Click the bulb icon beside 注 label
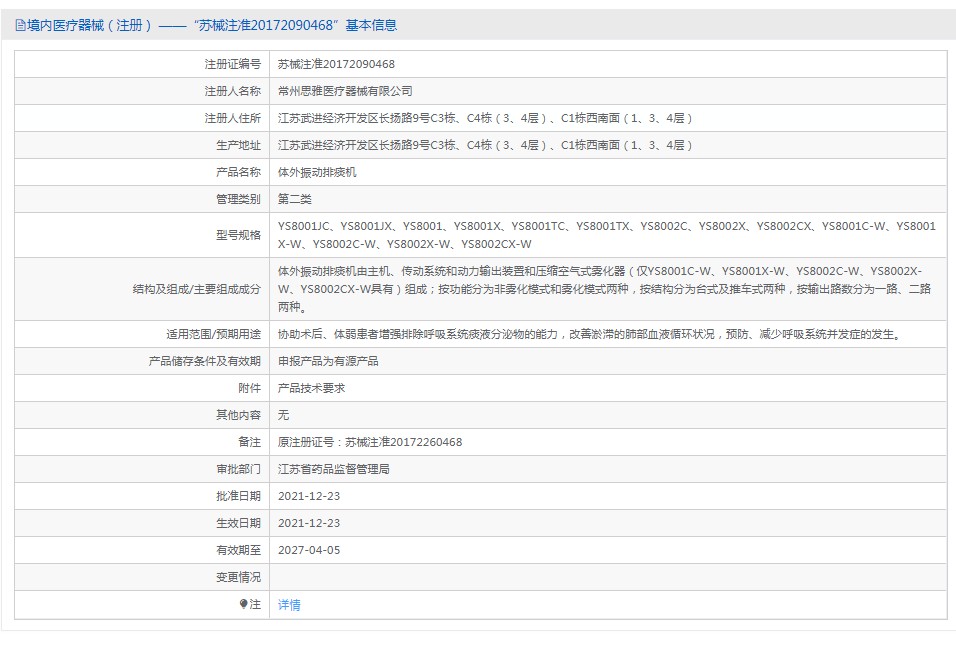This screenshot has width=956, height=647. coord(243,604)
